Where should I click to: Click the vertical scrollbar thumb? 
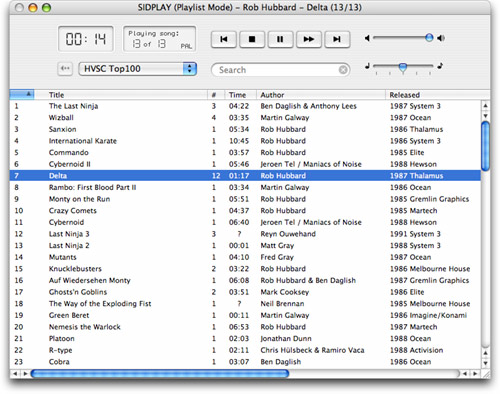pyautogui.click(x=486, y=147)
